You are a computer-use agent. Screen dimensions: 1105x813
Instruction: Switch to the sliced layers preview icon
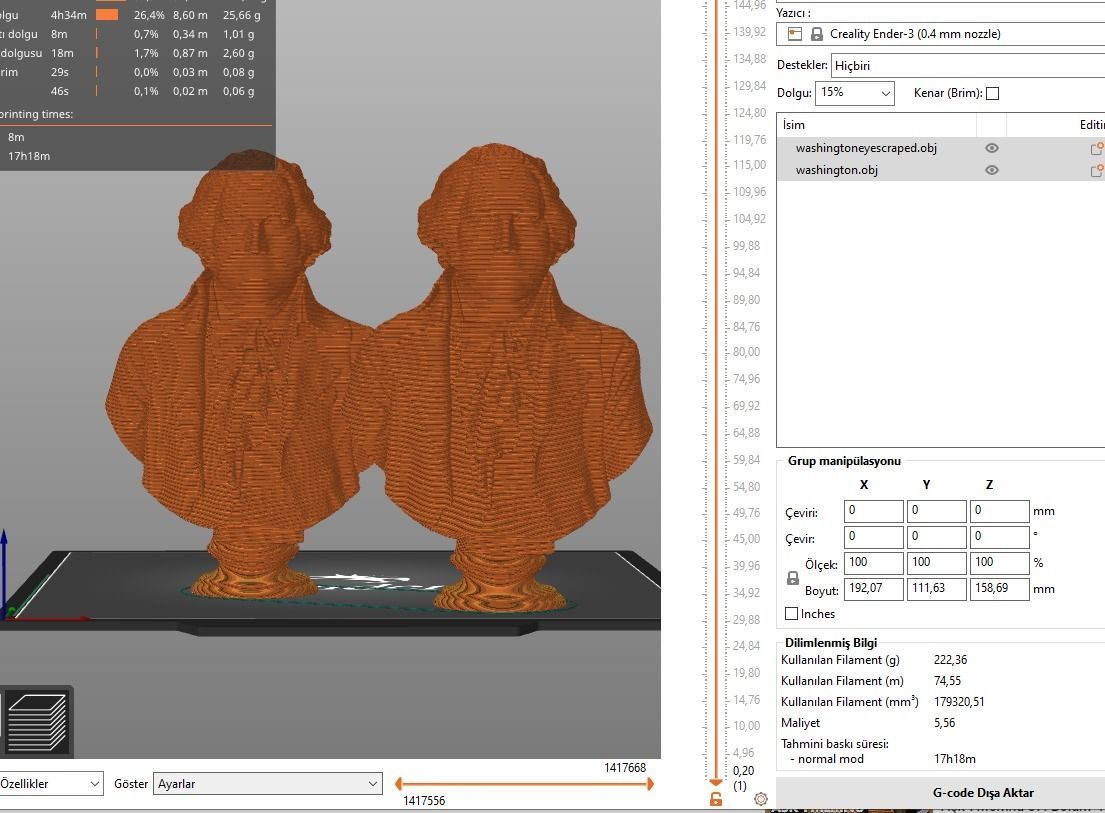[36, 722]
